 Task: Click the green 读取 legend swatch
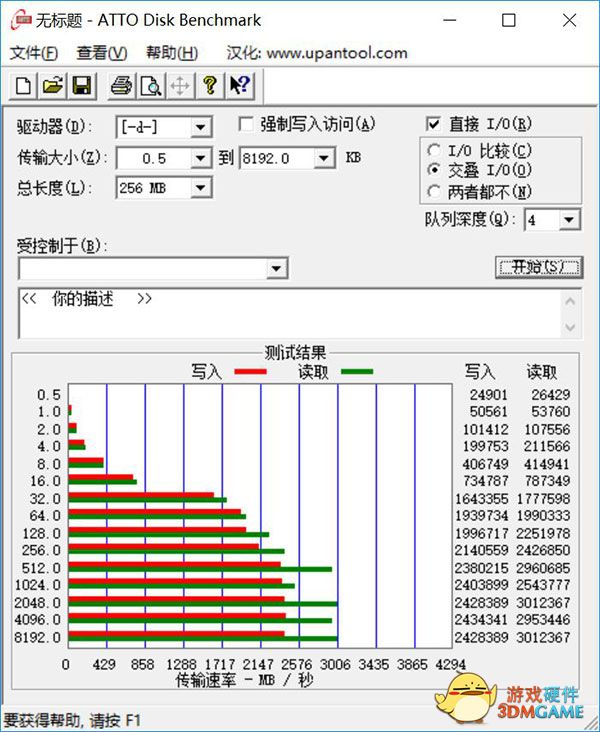[357, 372]
